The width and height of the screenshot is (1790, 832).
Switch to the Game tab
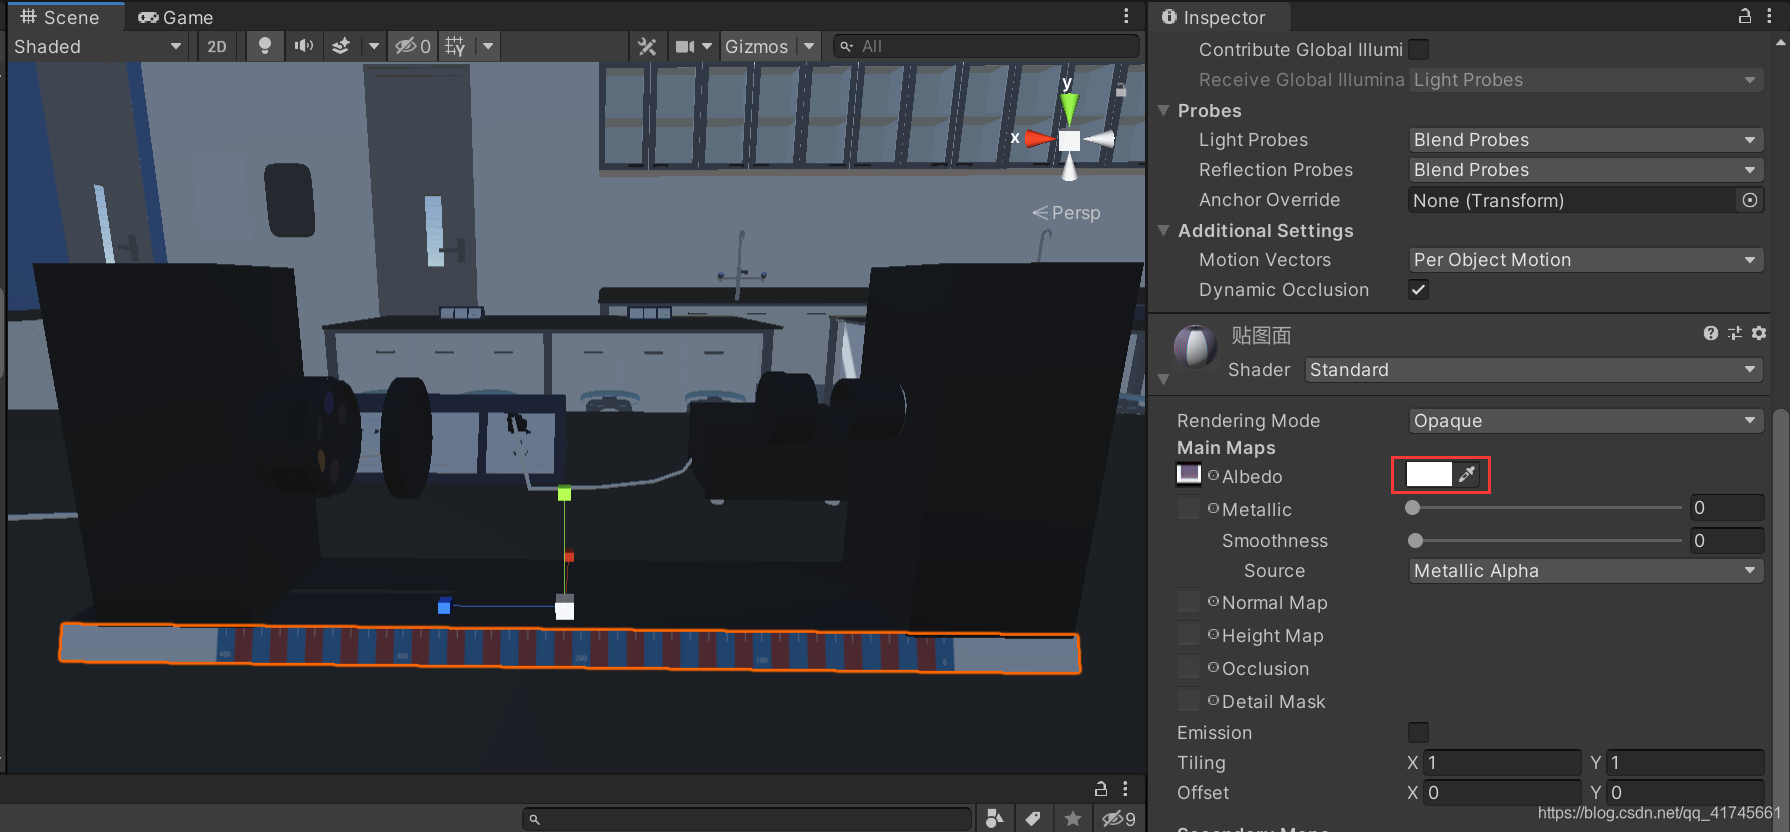click(x=176, y=17)
